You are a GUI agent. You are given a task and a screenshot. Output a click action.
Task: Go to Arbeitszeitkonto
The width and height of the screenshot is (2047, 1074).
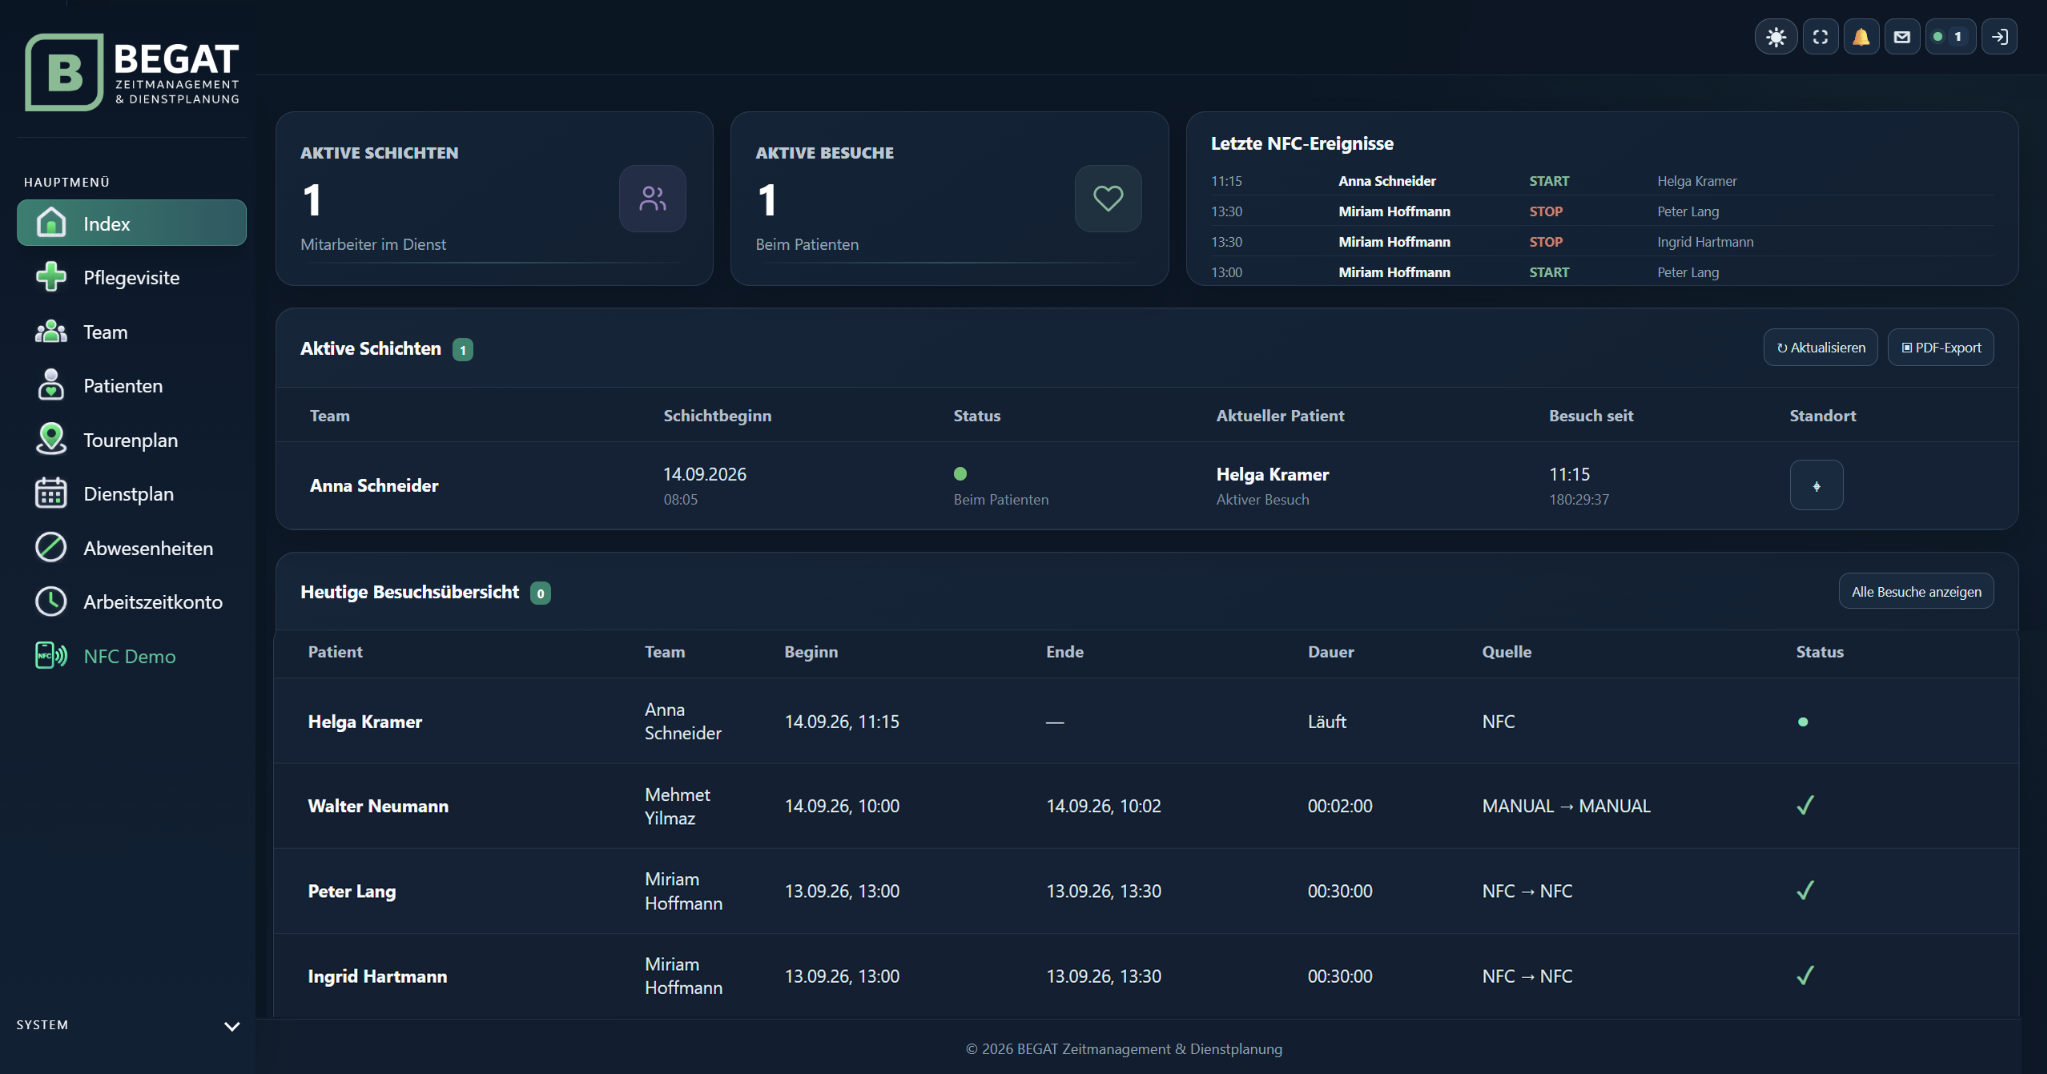132,601
